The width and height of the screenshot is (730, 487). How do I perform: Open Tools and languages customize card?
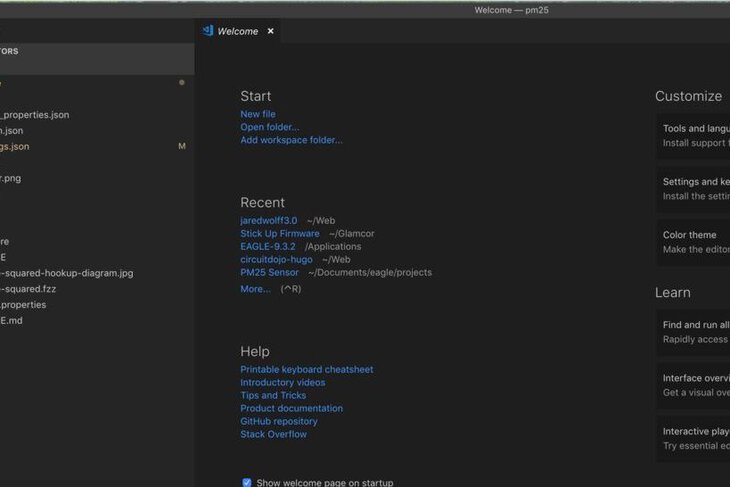pos(693,135)
